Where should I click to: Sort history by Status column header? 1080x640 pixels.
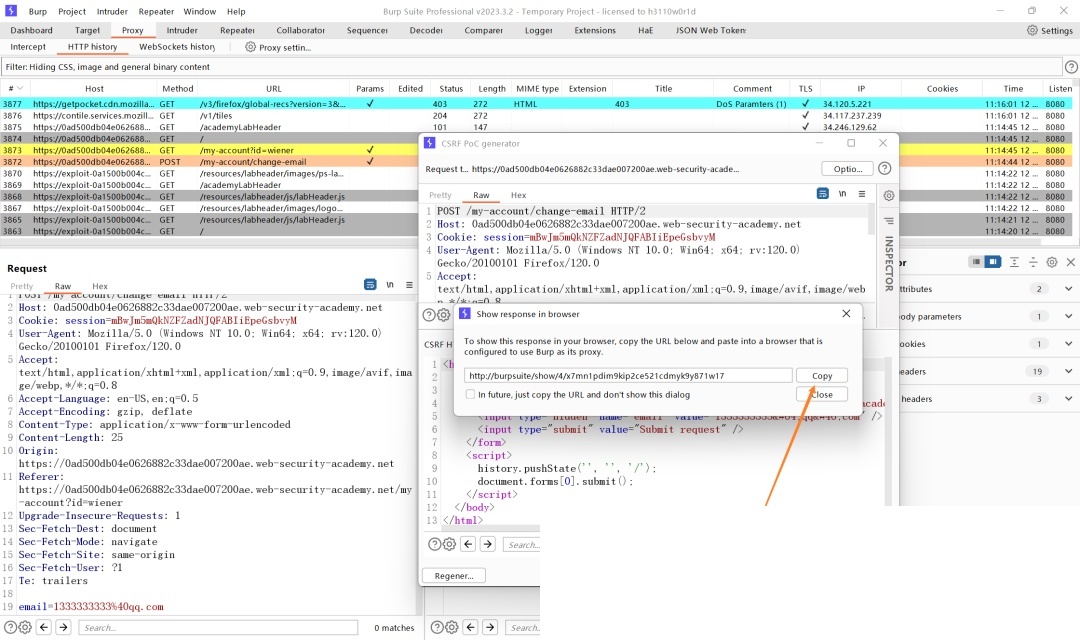[x=451, y=88]
